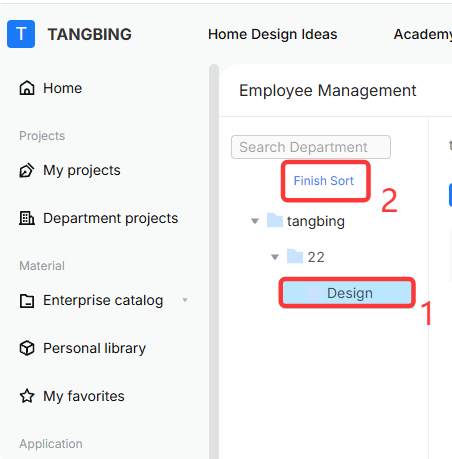Click the sidebar vertical scrollbar

pos(214,261)
